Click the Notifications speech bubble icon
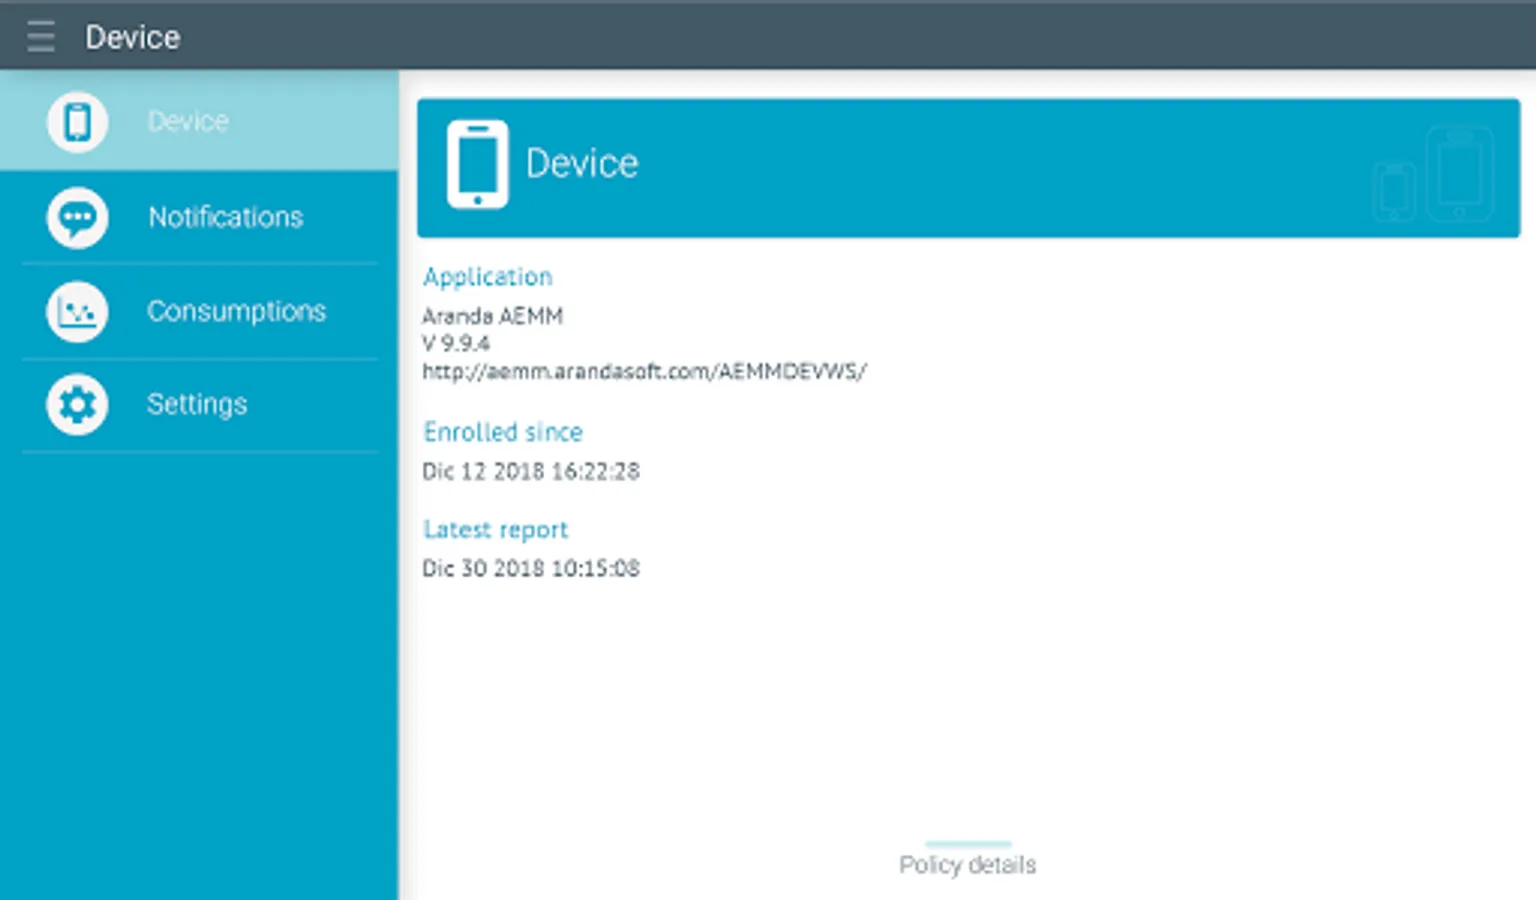 point(77,217)
